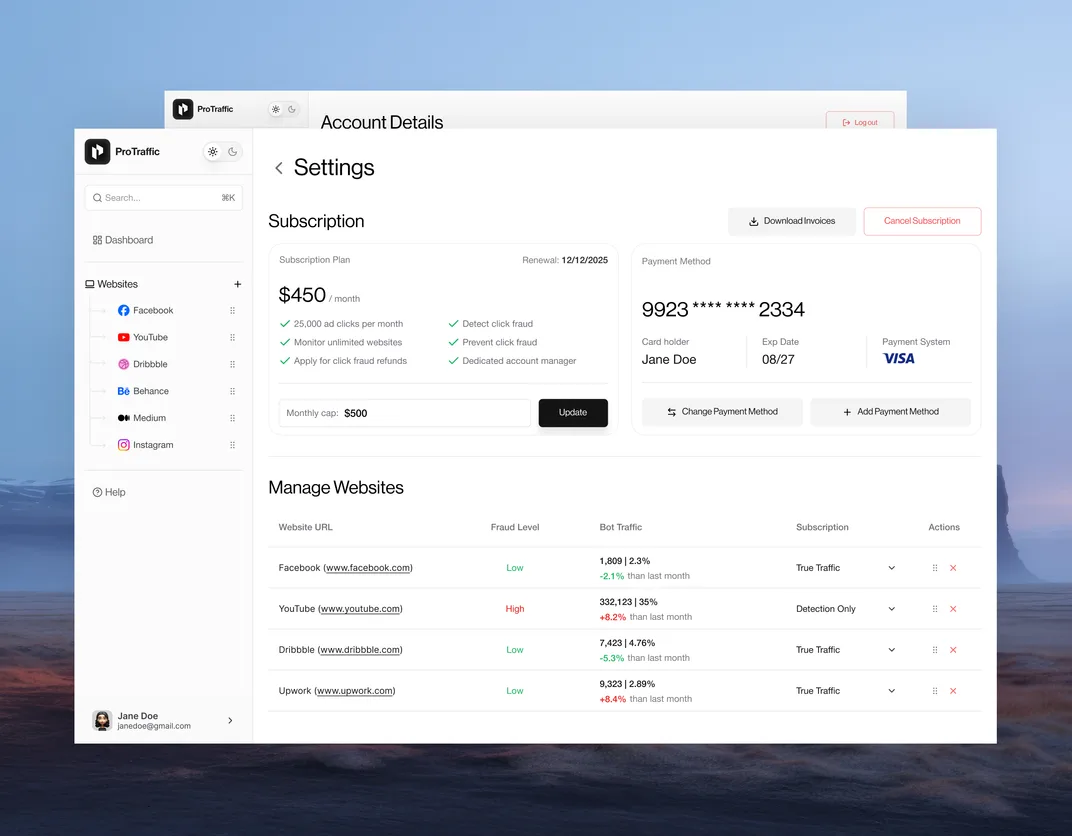Open subscription dropdown for Dribbble row
Viewport: 1072px width, 836px height.
[x=892, y=650]
